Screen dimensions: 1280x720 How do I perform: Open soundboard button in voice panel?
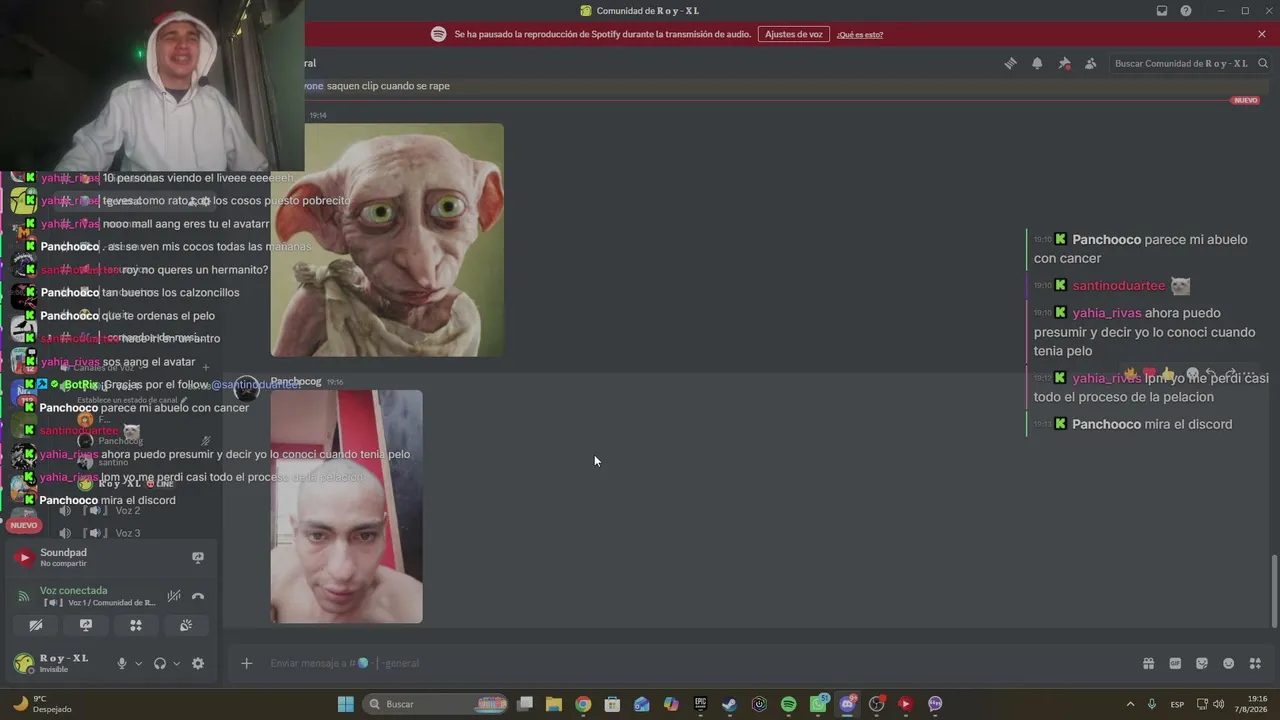pos(186,625)
